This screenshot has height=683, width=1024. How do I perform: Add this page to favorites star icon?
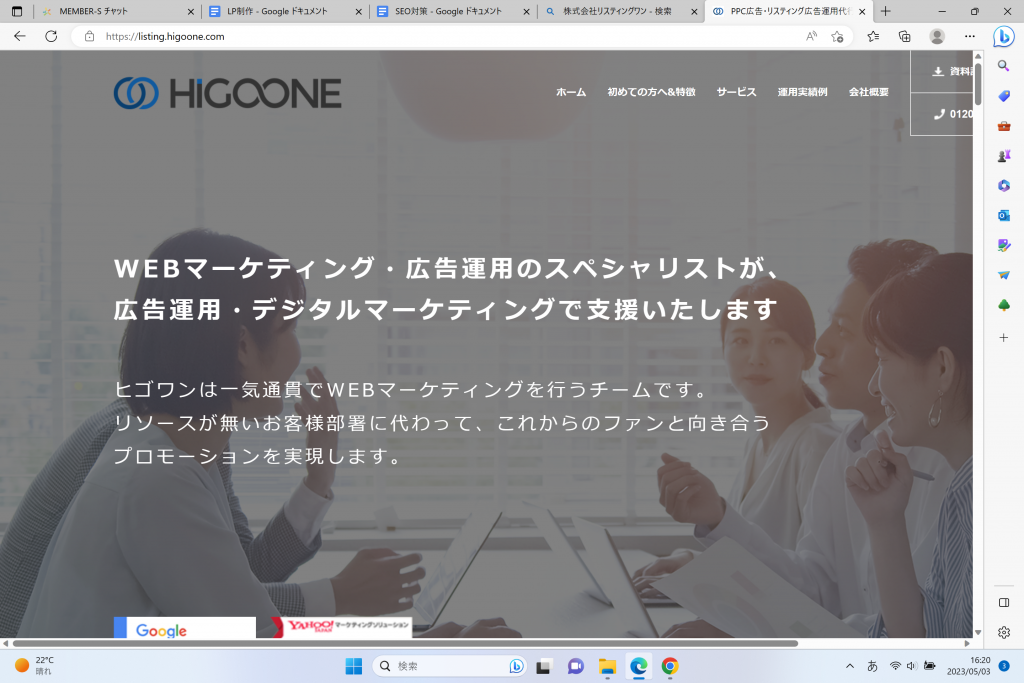[838, 36]
